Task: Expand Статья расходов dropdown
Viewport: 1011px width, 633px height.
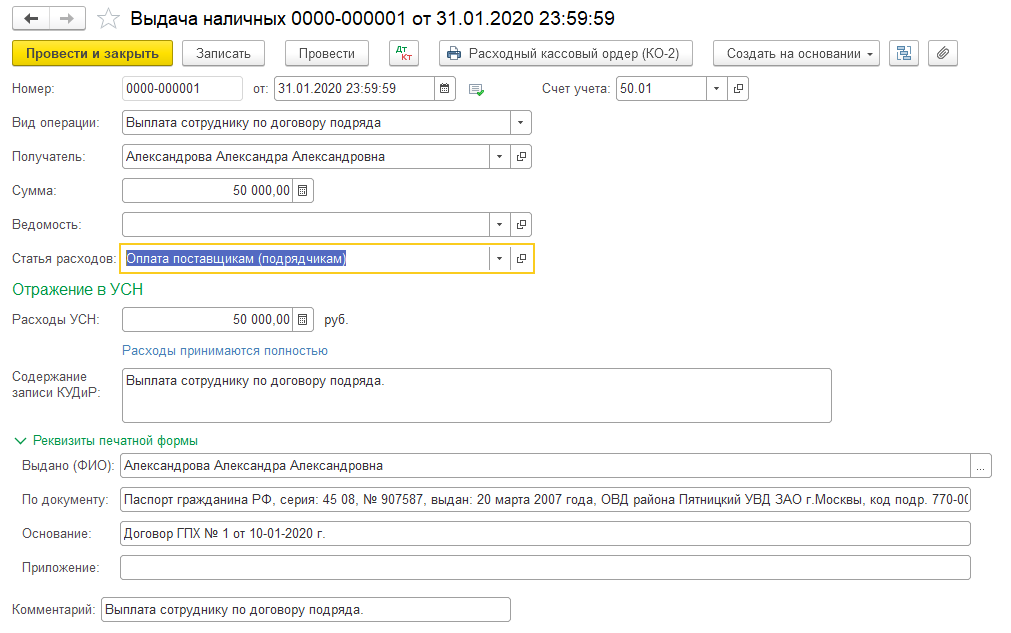Action: [x=499, y=259]
